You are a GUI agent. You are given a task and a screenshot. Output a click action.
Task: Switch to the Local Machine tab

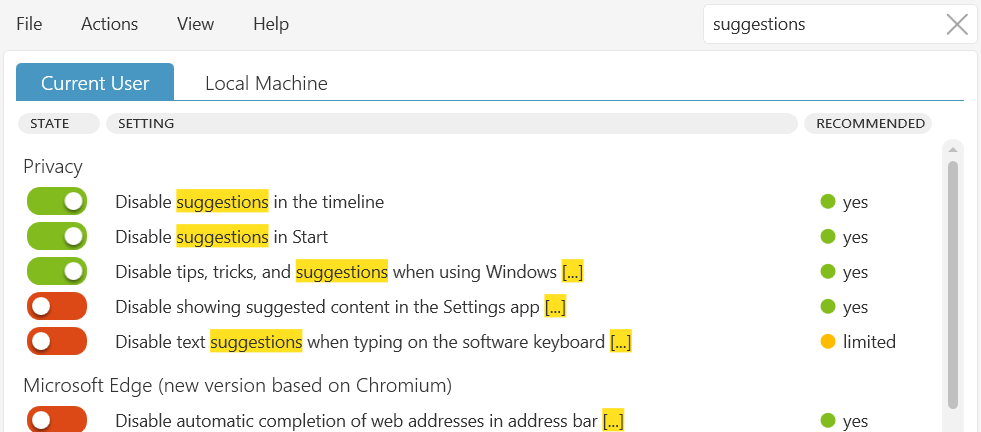[267, 83]
